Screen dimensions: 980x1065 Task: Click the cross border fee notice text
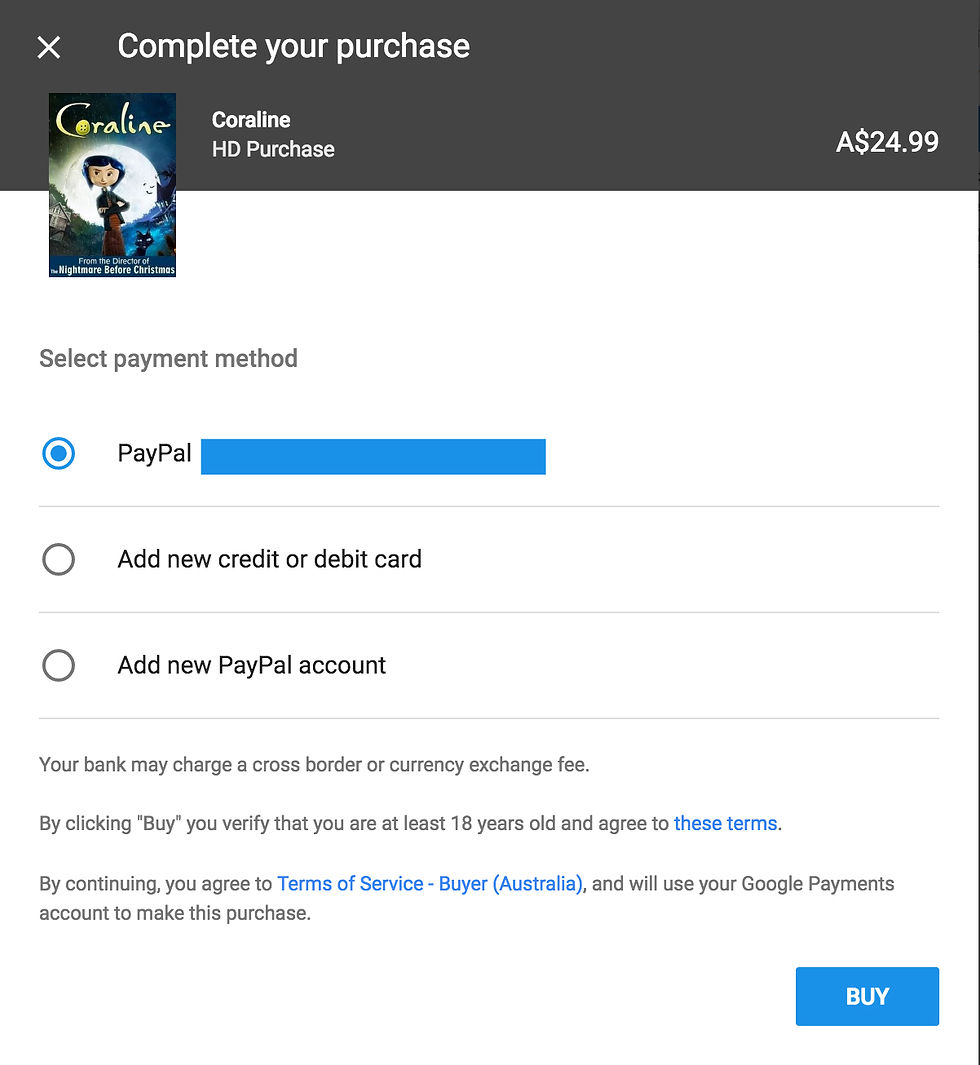click(314, 765)
